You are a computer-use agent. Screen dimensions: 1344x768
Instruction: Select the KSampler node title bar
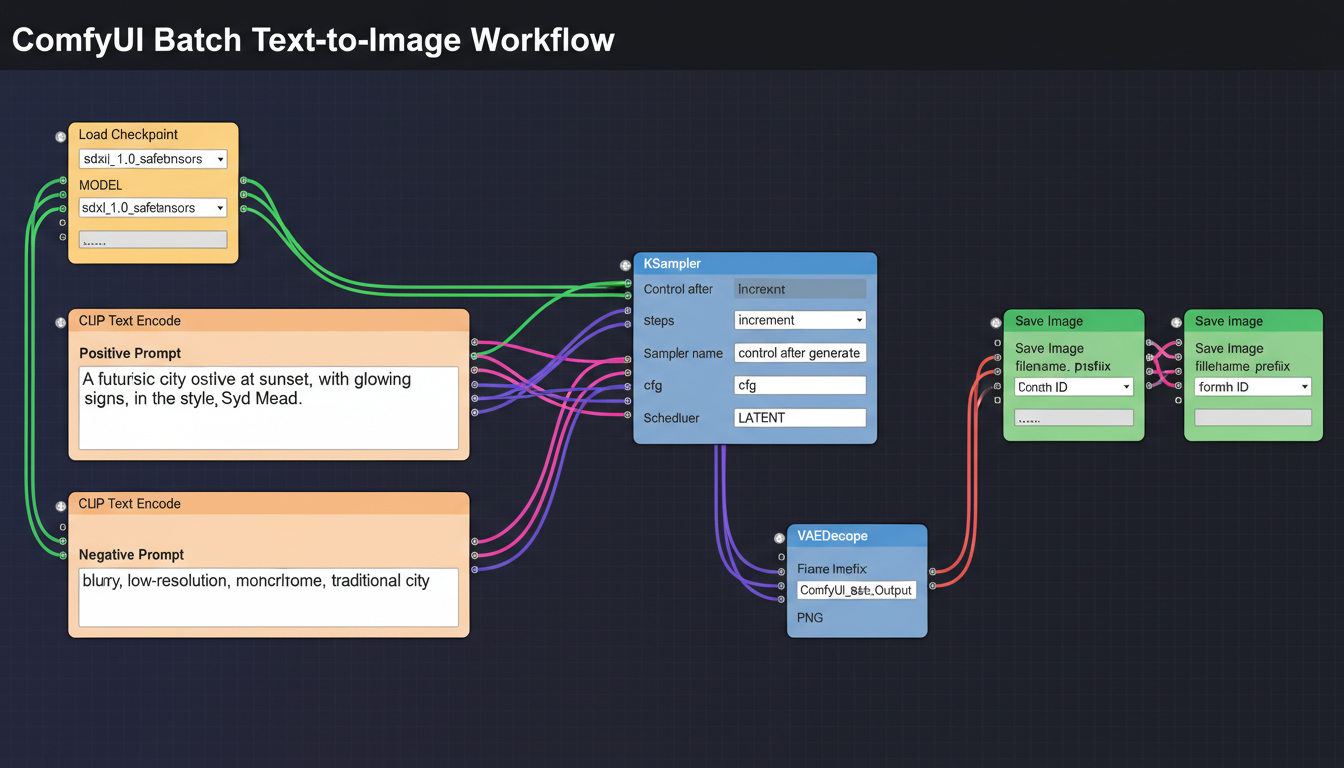tap(755, 263)
